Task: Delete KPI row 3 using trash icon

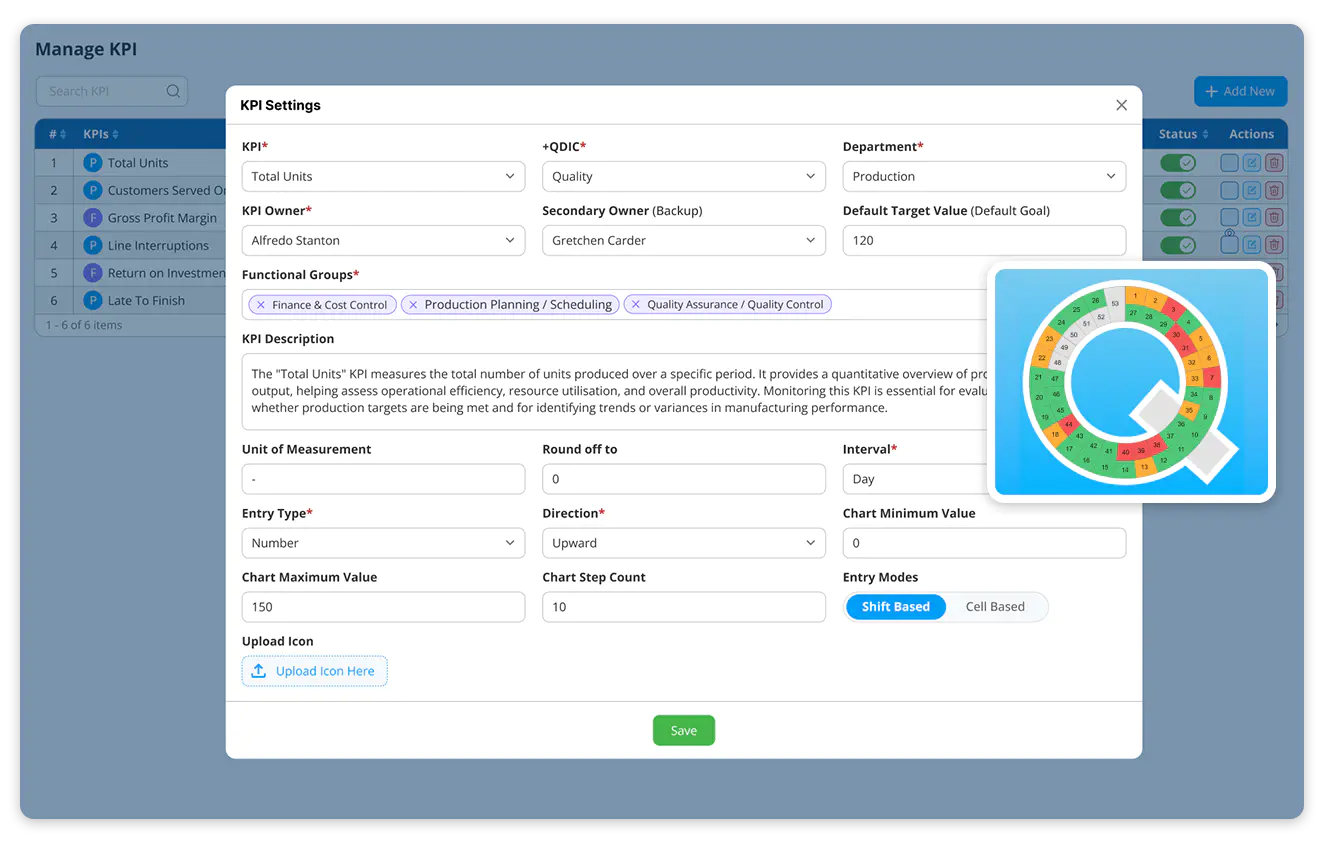Action: coord(1274,217)
